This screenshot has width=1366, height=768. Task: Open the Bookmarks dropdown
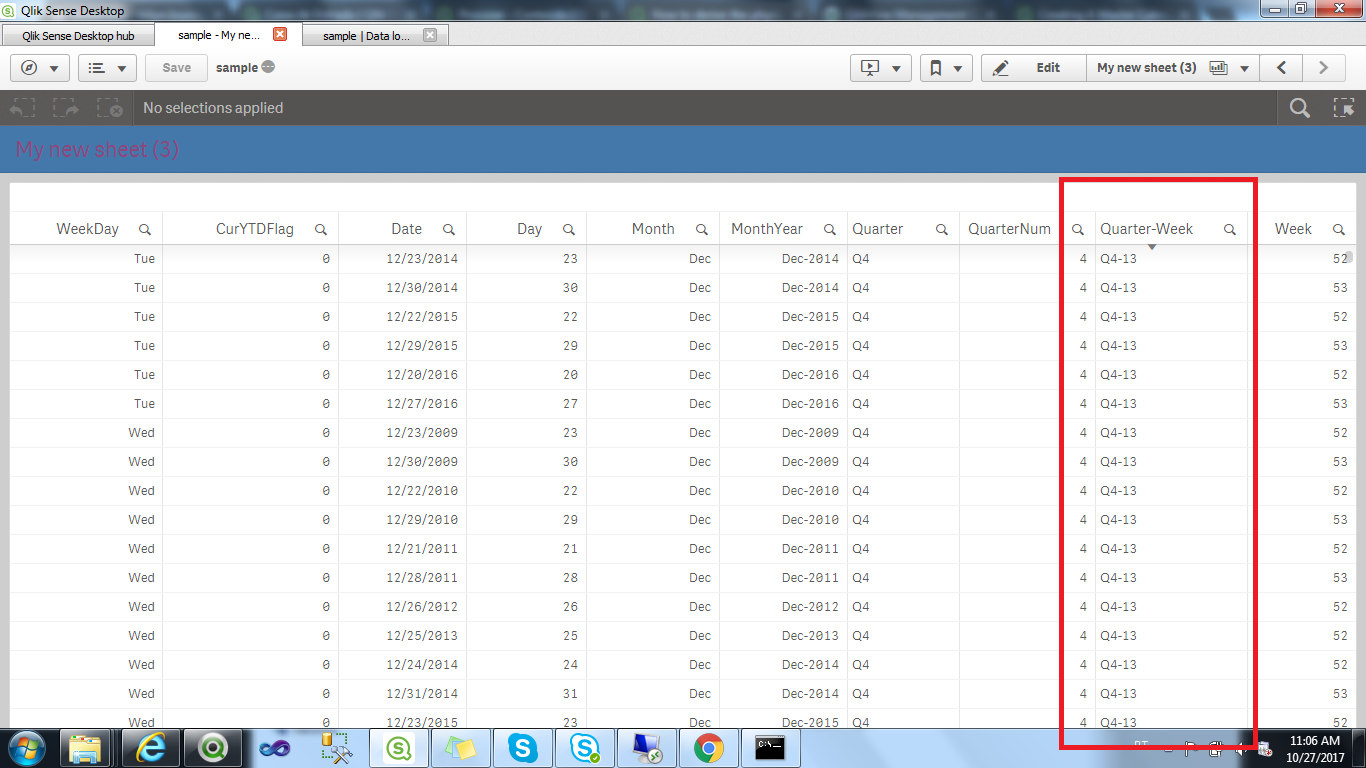tap(945, 68)
